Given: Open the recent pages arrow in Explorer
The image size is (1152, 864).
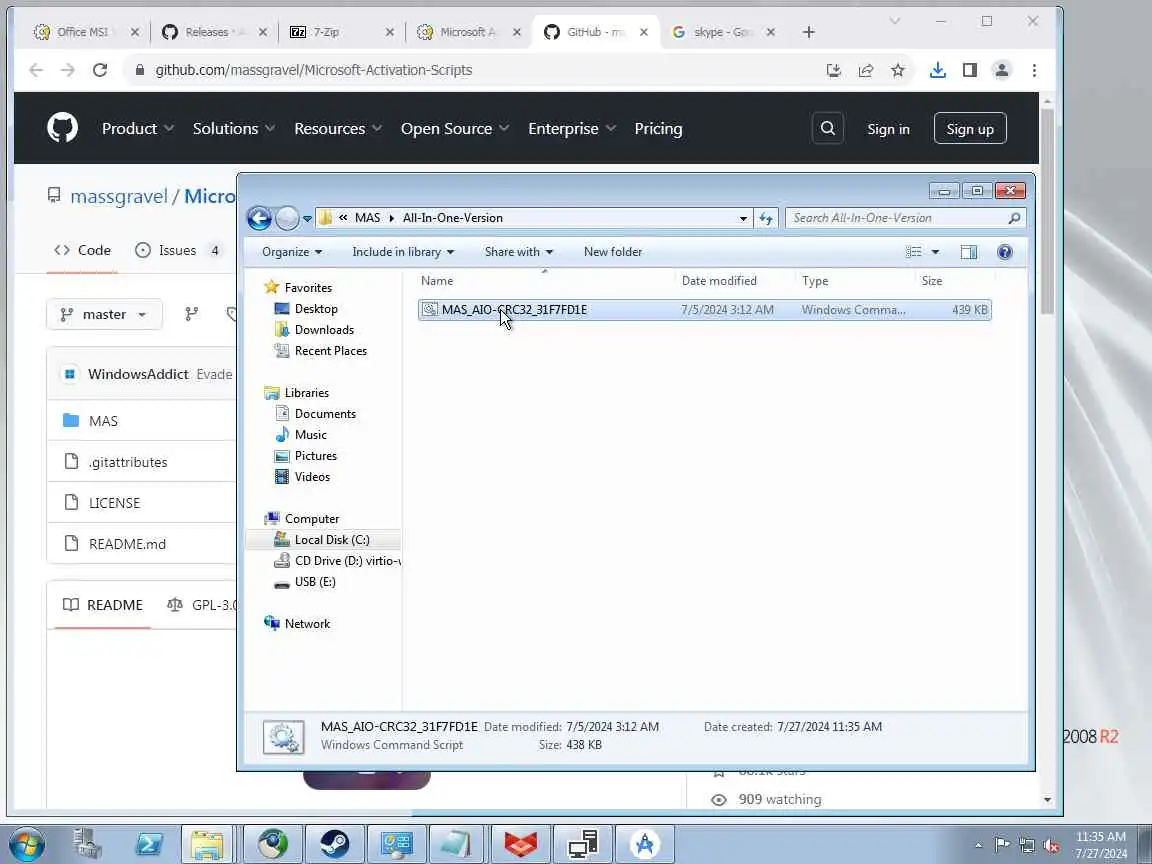Looking at the screenshot, I should point(307,219).
